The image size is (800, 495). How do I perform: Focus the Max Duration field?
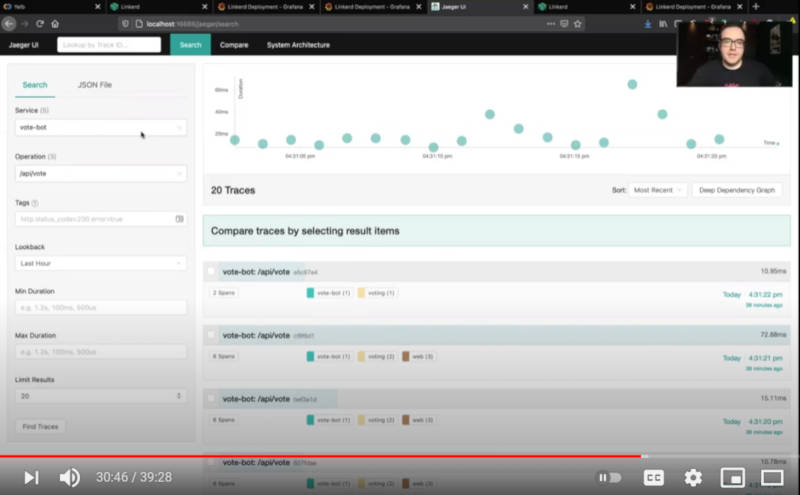tap(101, 352)
